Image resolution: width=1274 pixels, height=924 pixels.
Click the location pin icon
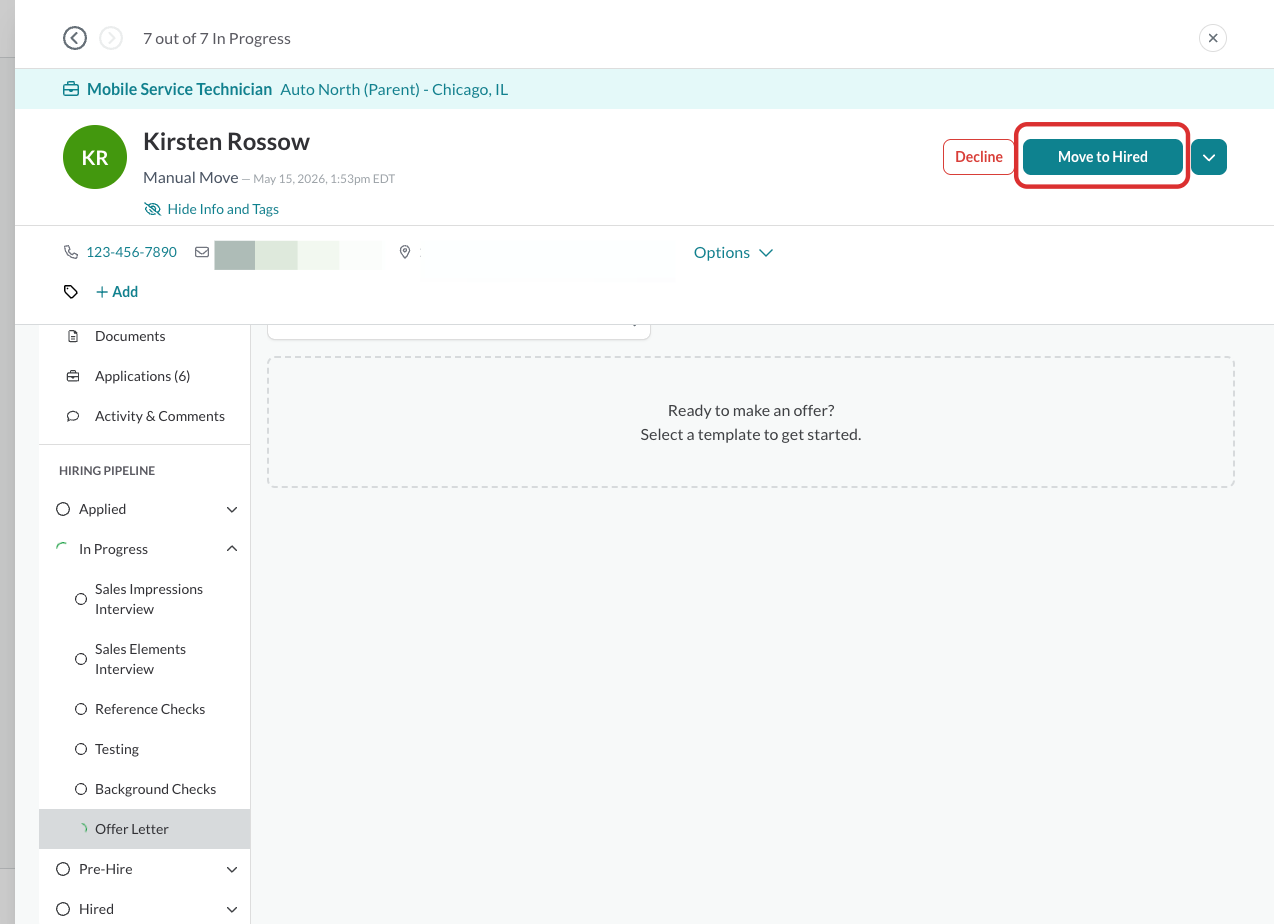[x=405, y=252]
